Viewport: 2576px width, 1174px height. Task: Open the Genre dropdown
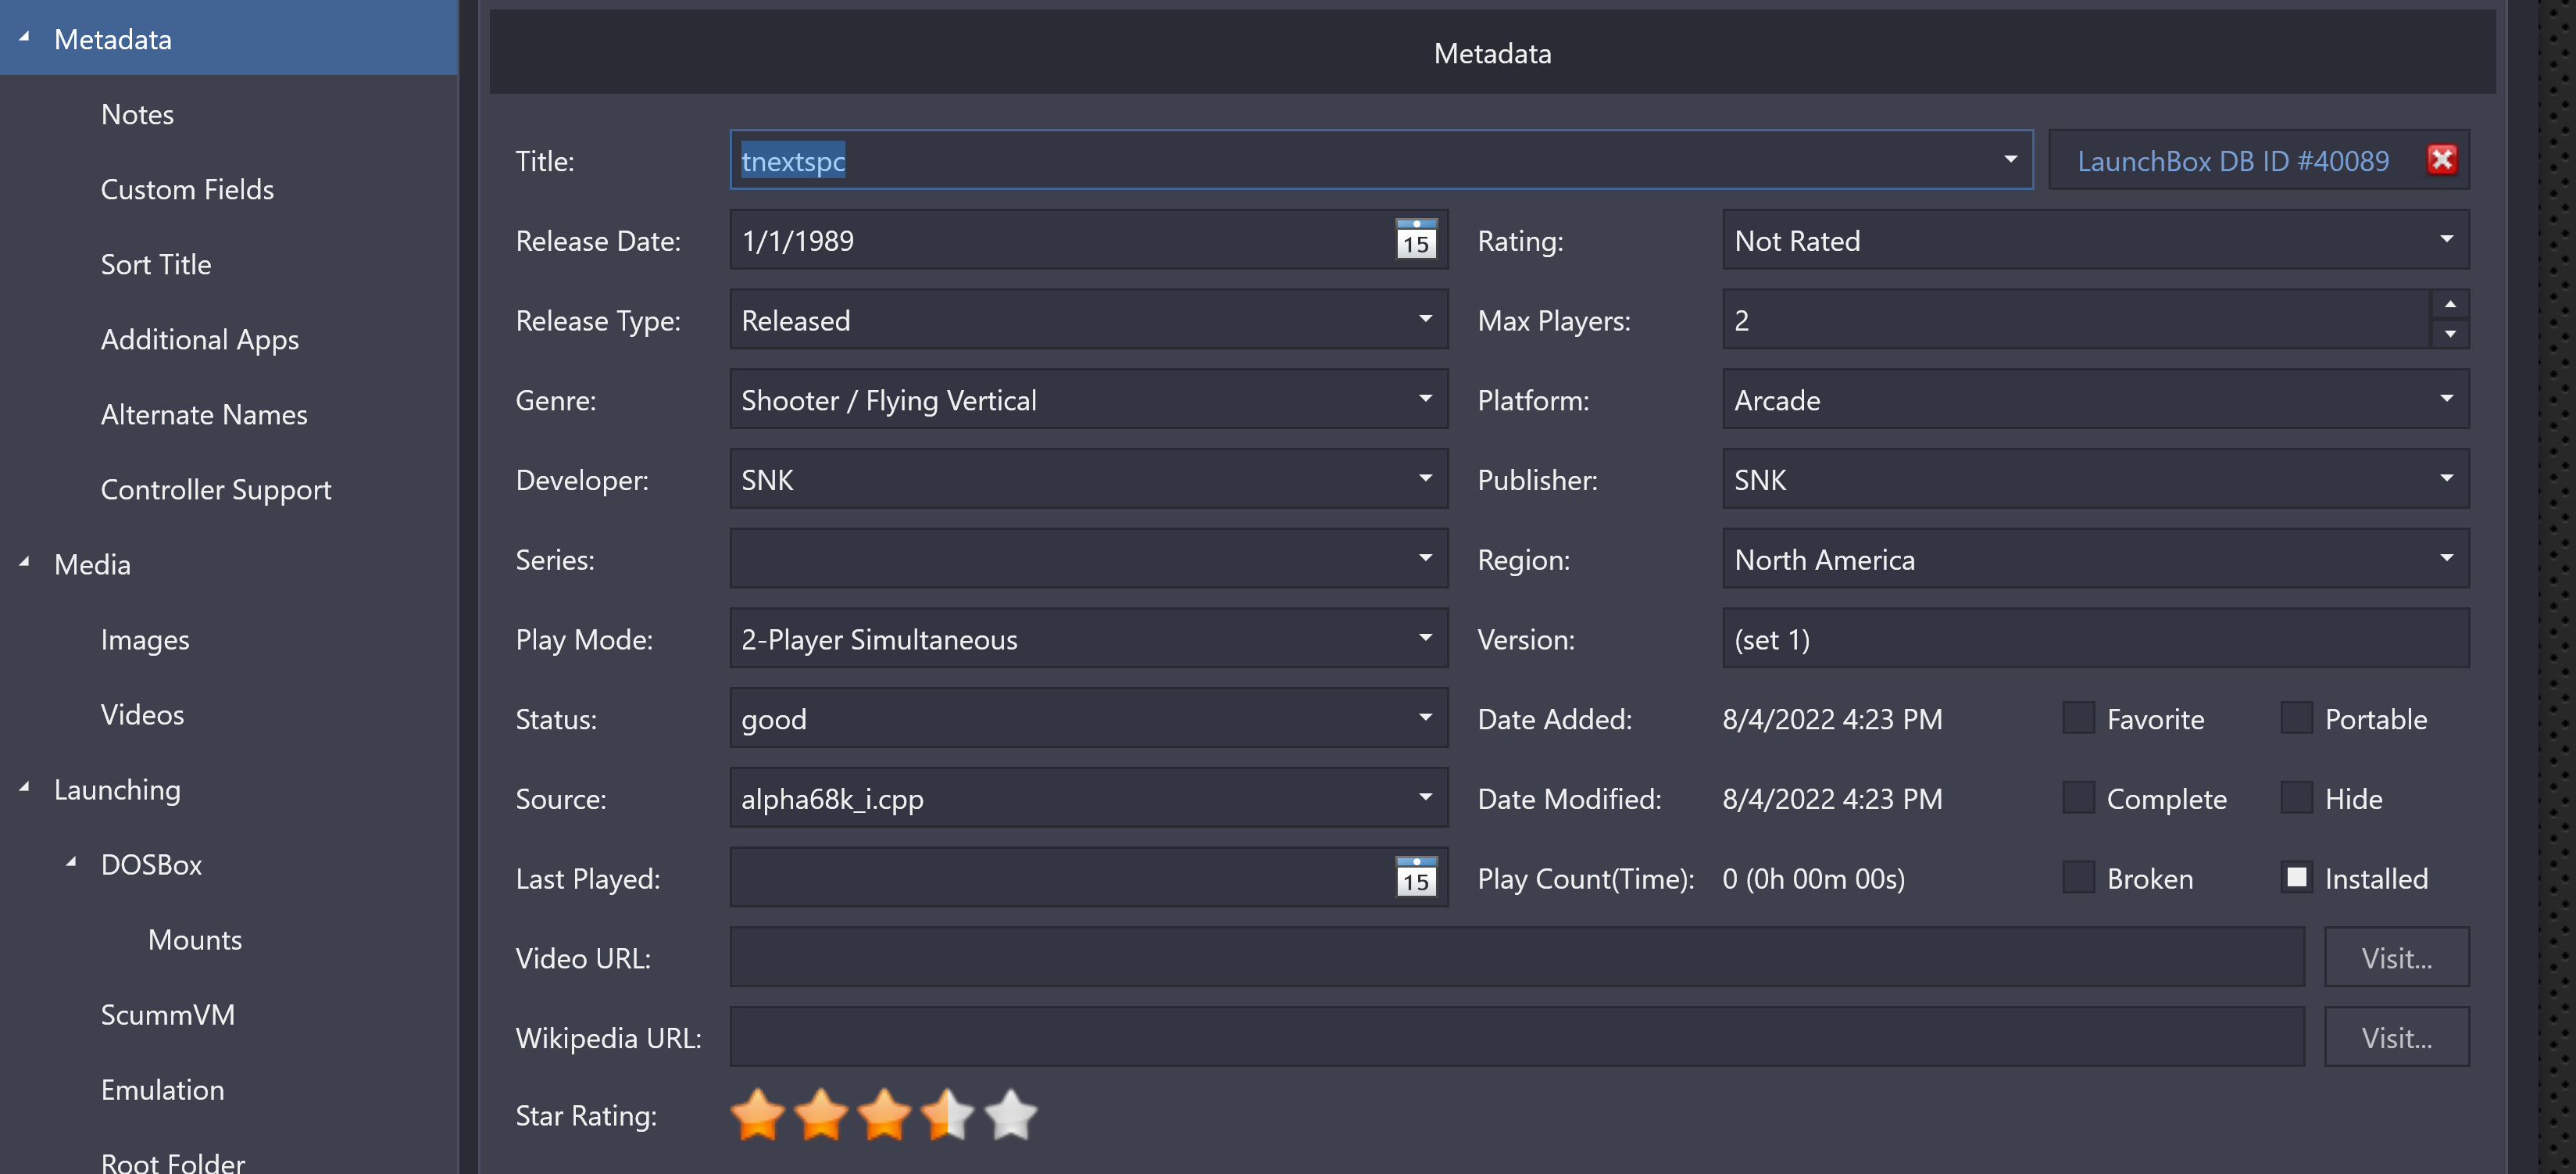[1425, 400]
